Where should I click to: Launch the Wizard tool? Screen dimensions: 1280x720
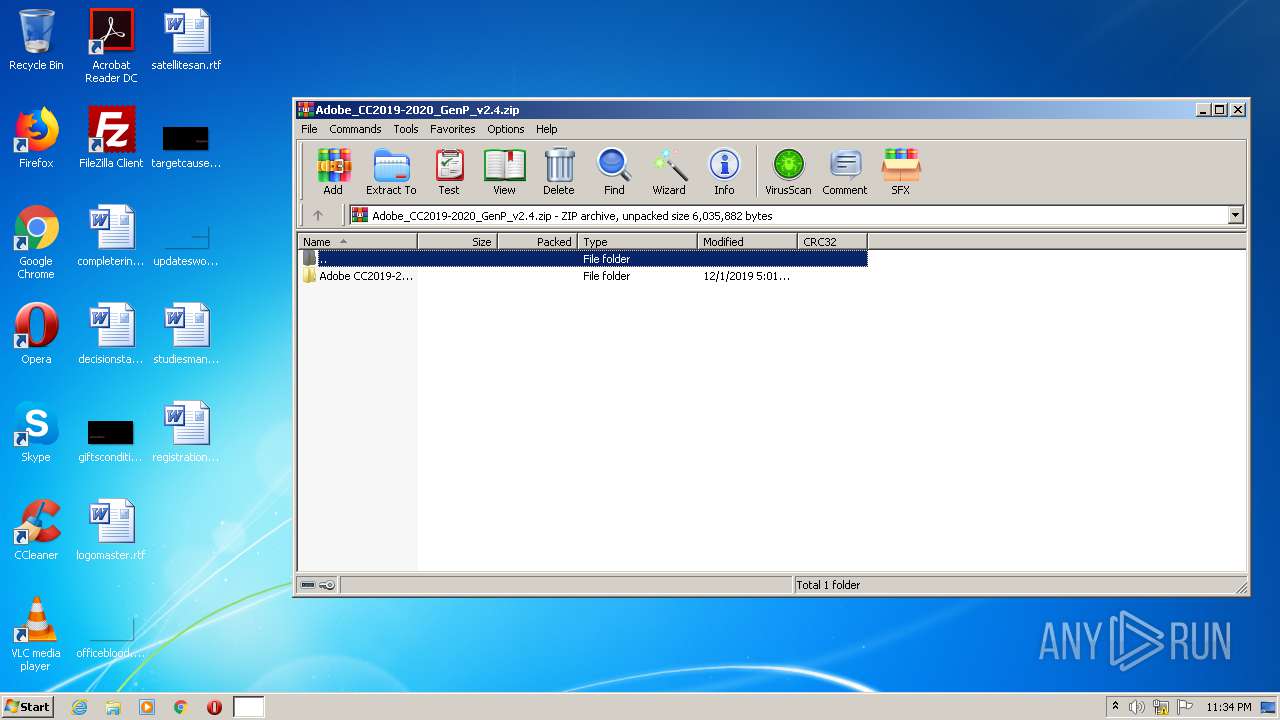(669, 172)
